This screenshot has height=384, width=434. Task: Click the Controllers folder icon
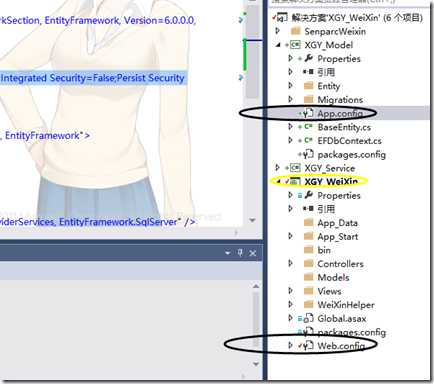click(x=309, y=263)
